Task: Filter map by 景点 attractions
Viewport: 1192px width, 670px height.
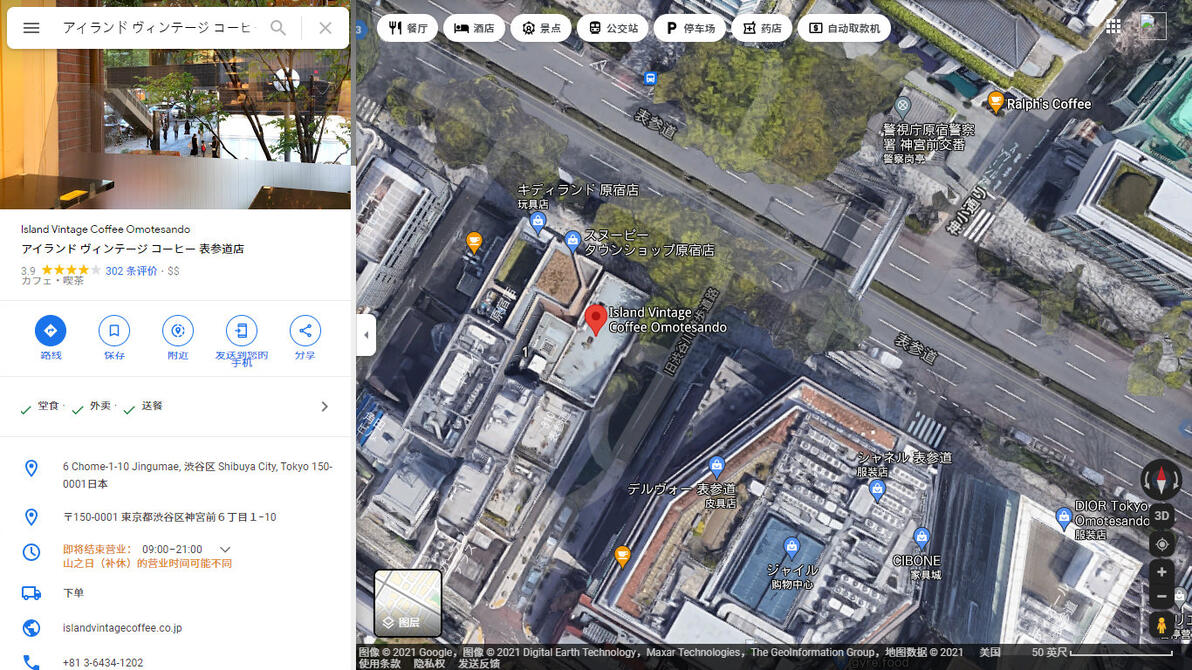Action: [541, 28]
